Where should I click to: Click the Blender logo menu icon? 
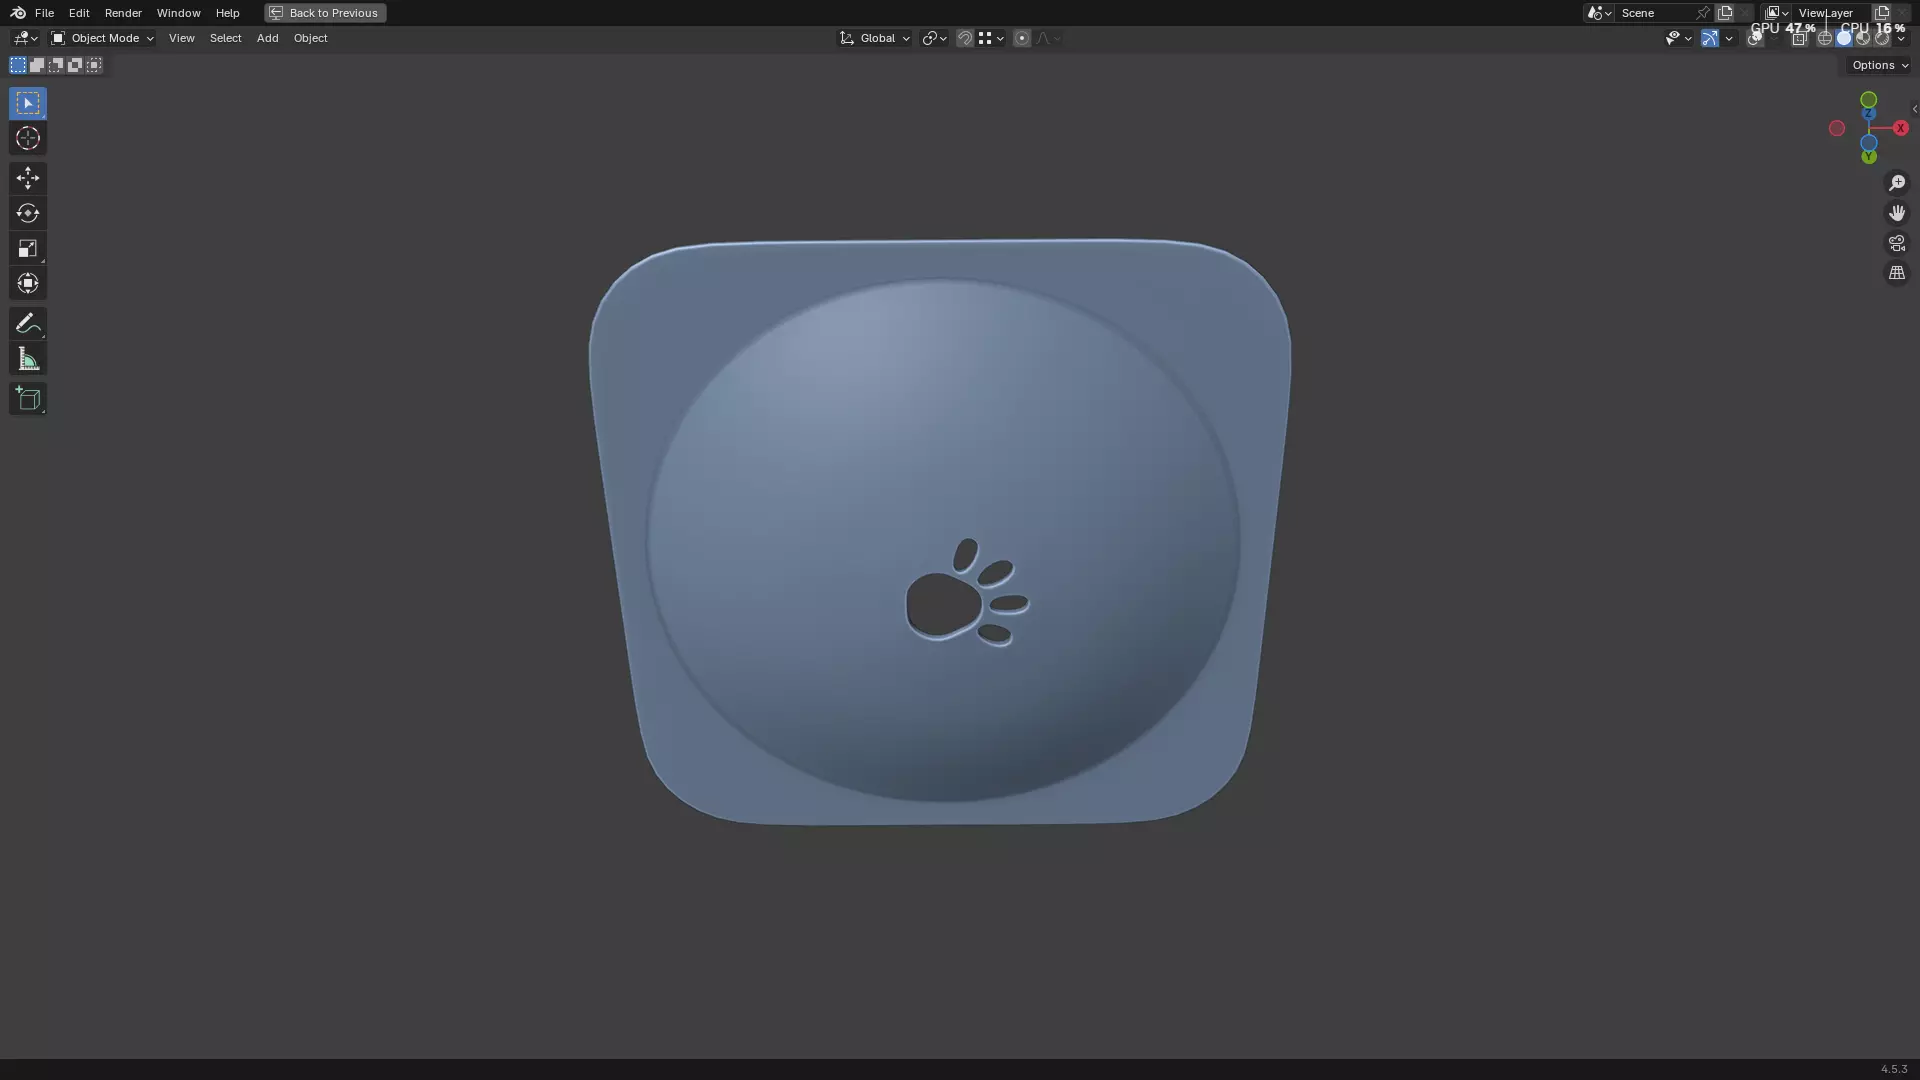click(18, 13)
